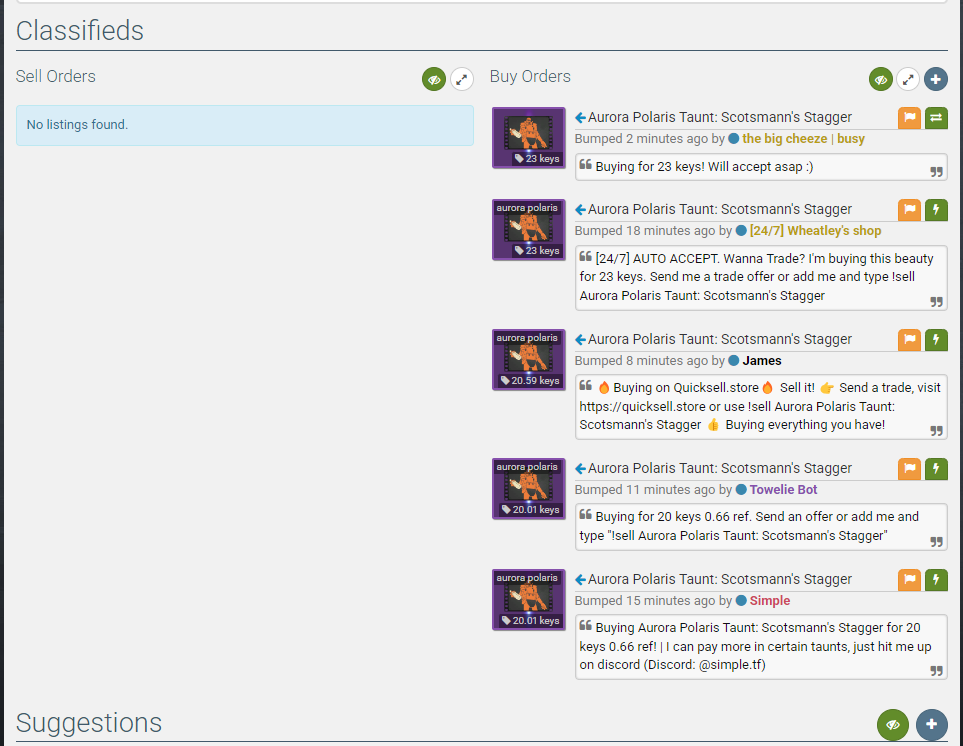
Task: Click '[24/7] AUTO ACCEPT' listing comment
Action: 761,278
